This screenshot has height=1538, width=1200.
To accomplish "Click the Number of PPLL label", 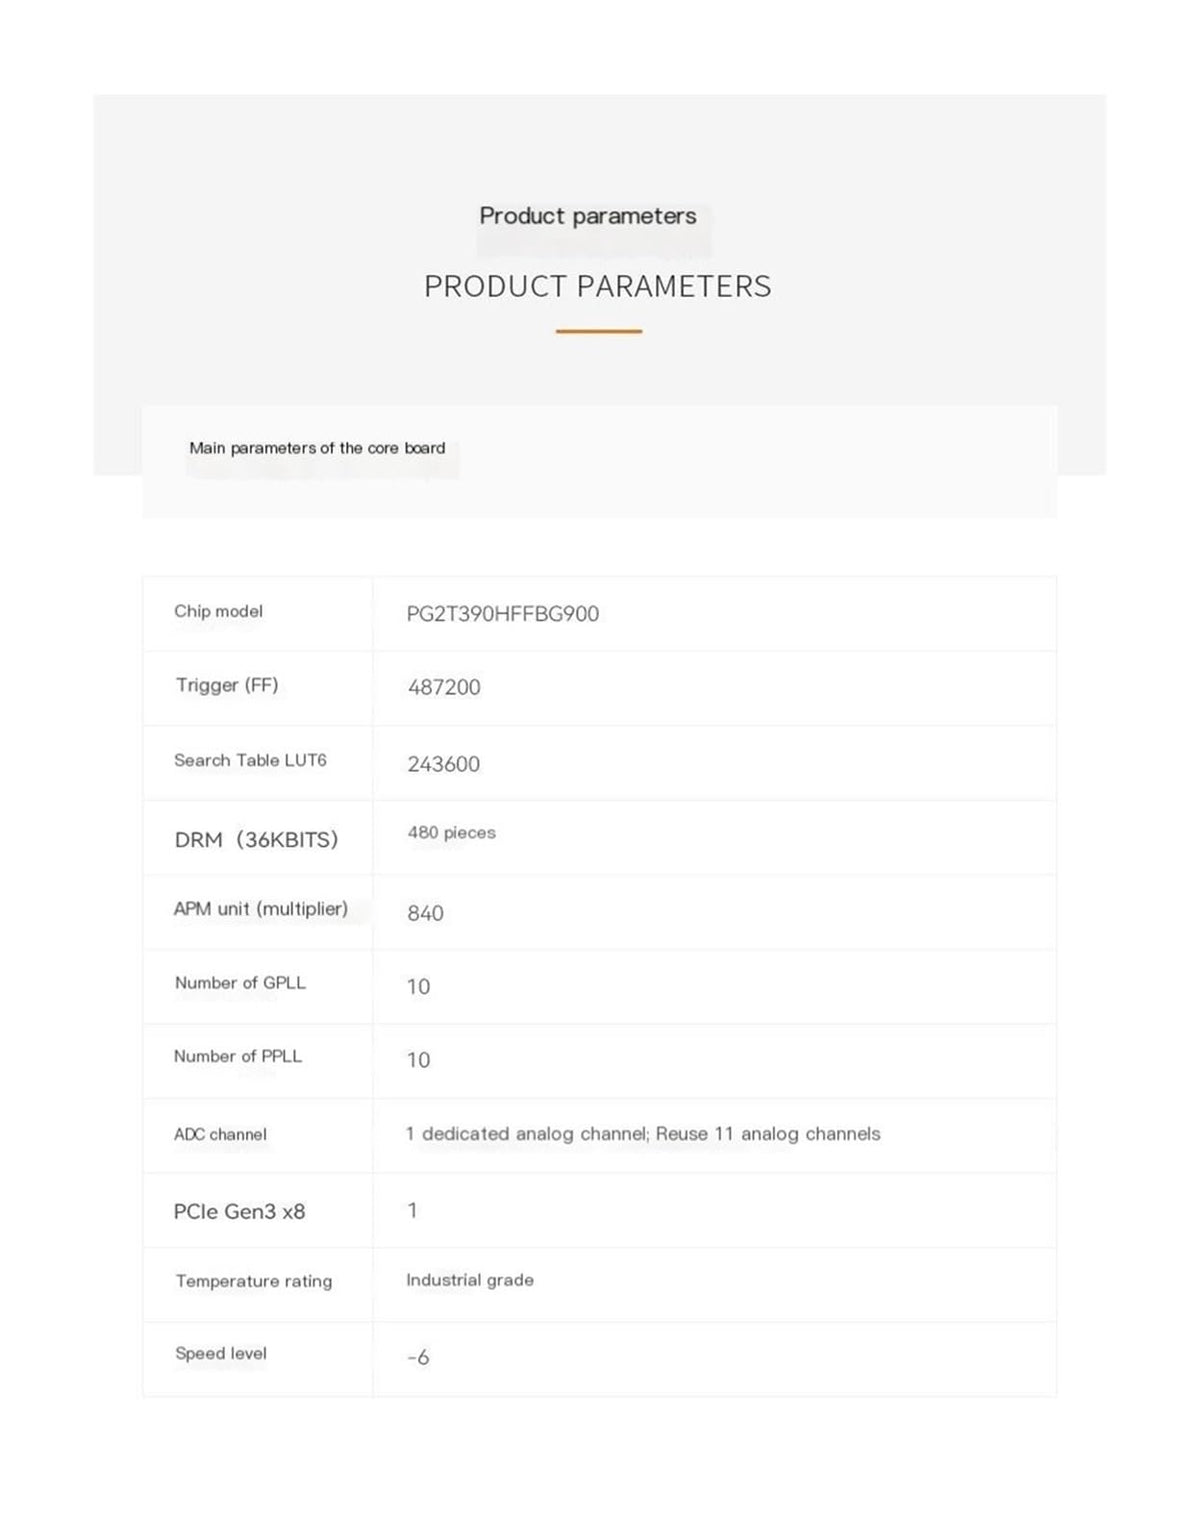I will click(x=238, y=1056).
